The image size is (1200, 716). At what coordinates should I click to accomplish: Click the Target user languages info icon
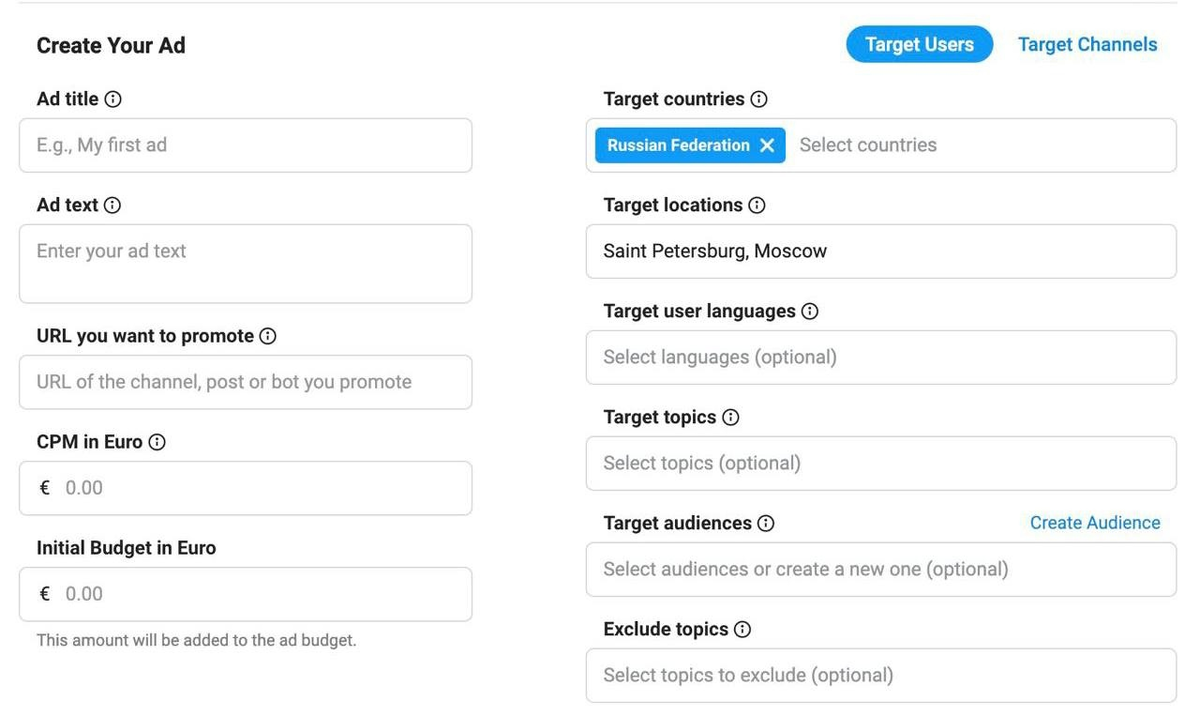tap(810, 311)
